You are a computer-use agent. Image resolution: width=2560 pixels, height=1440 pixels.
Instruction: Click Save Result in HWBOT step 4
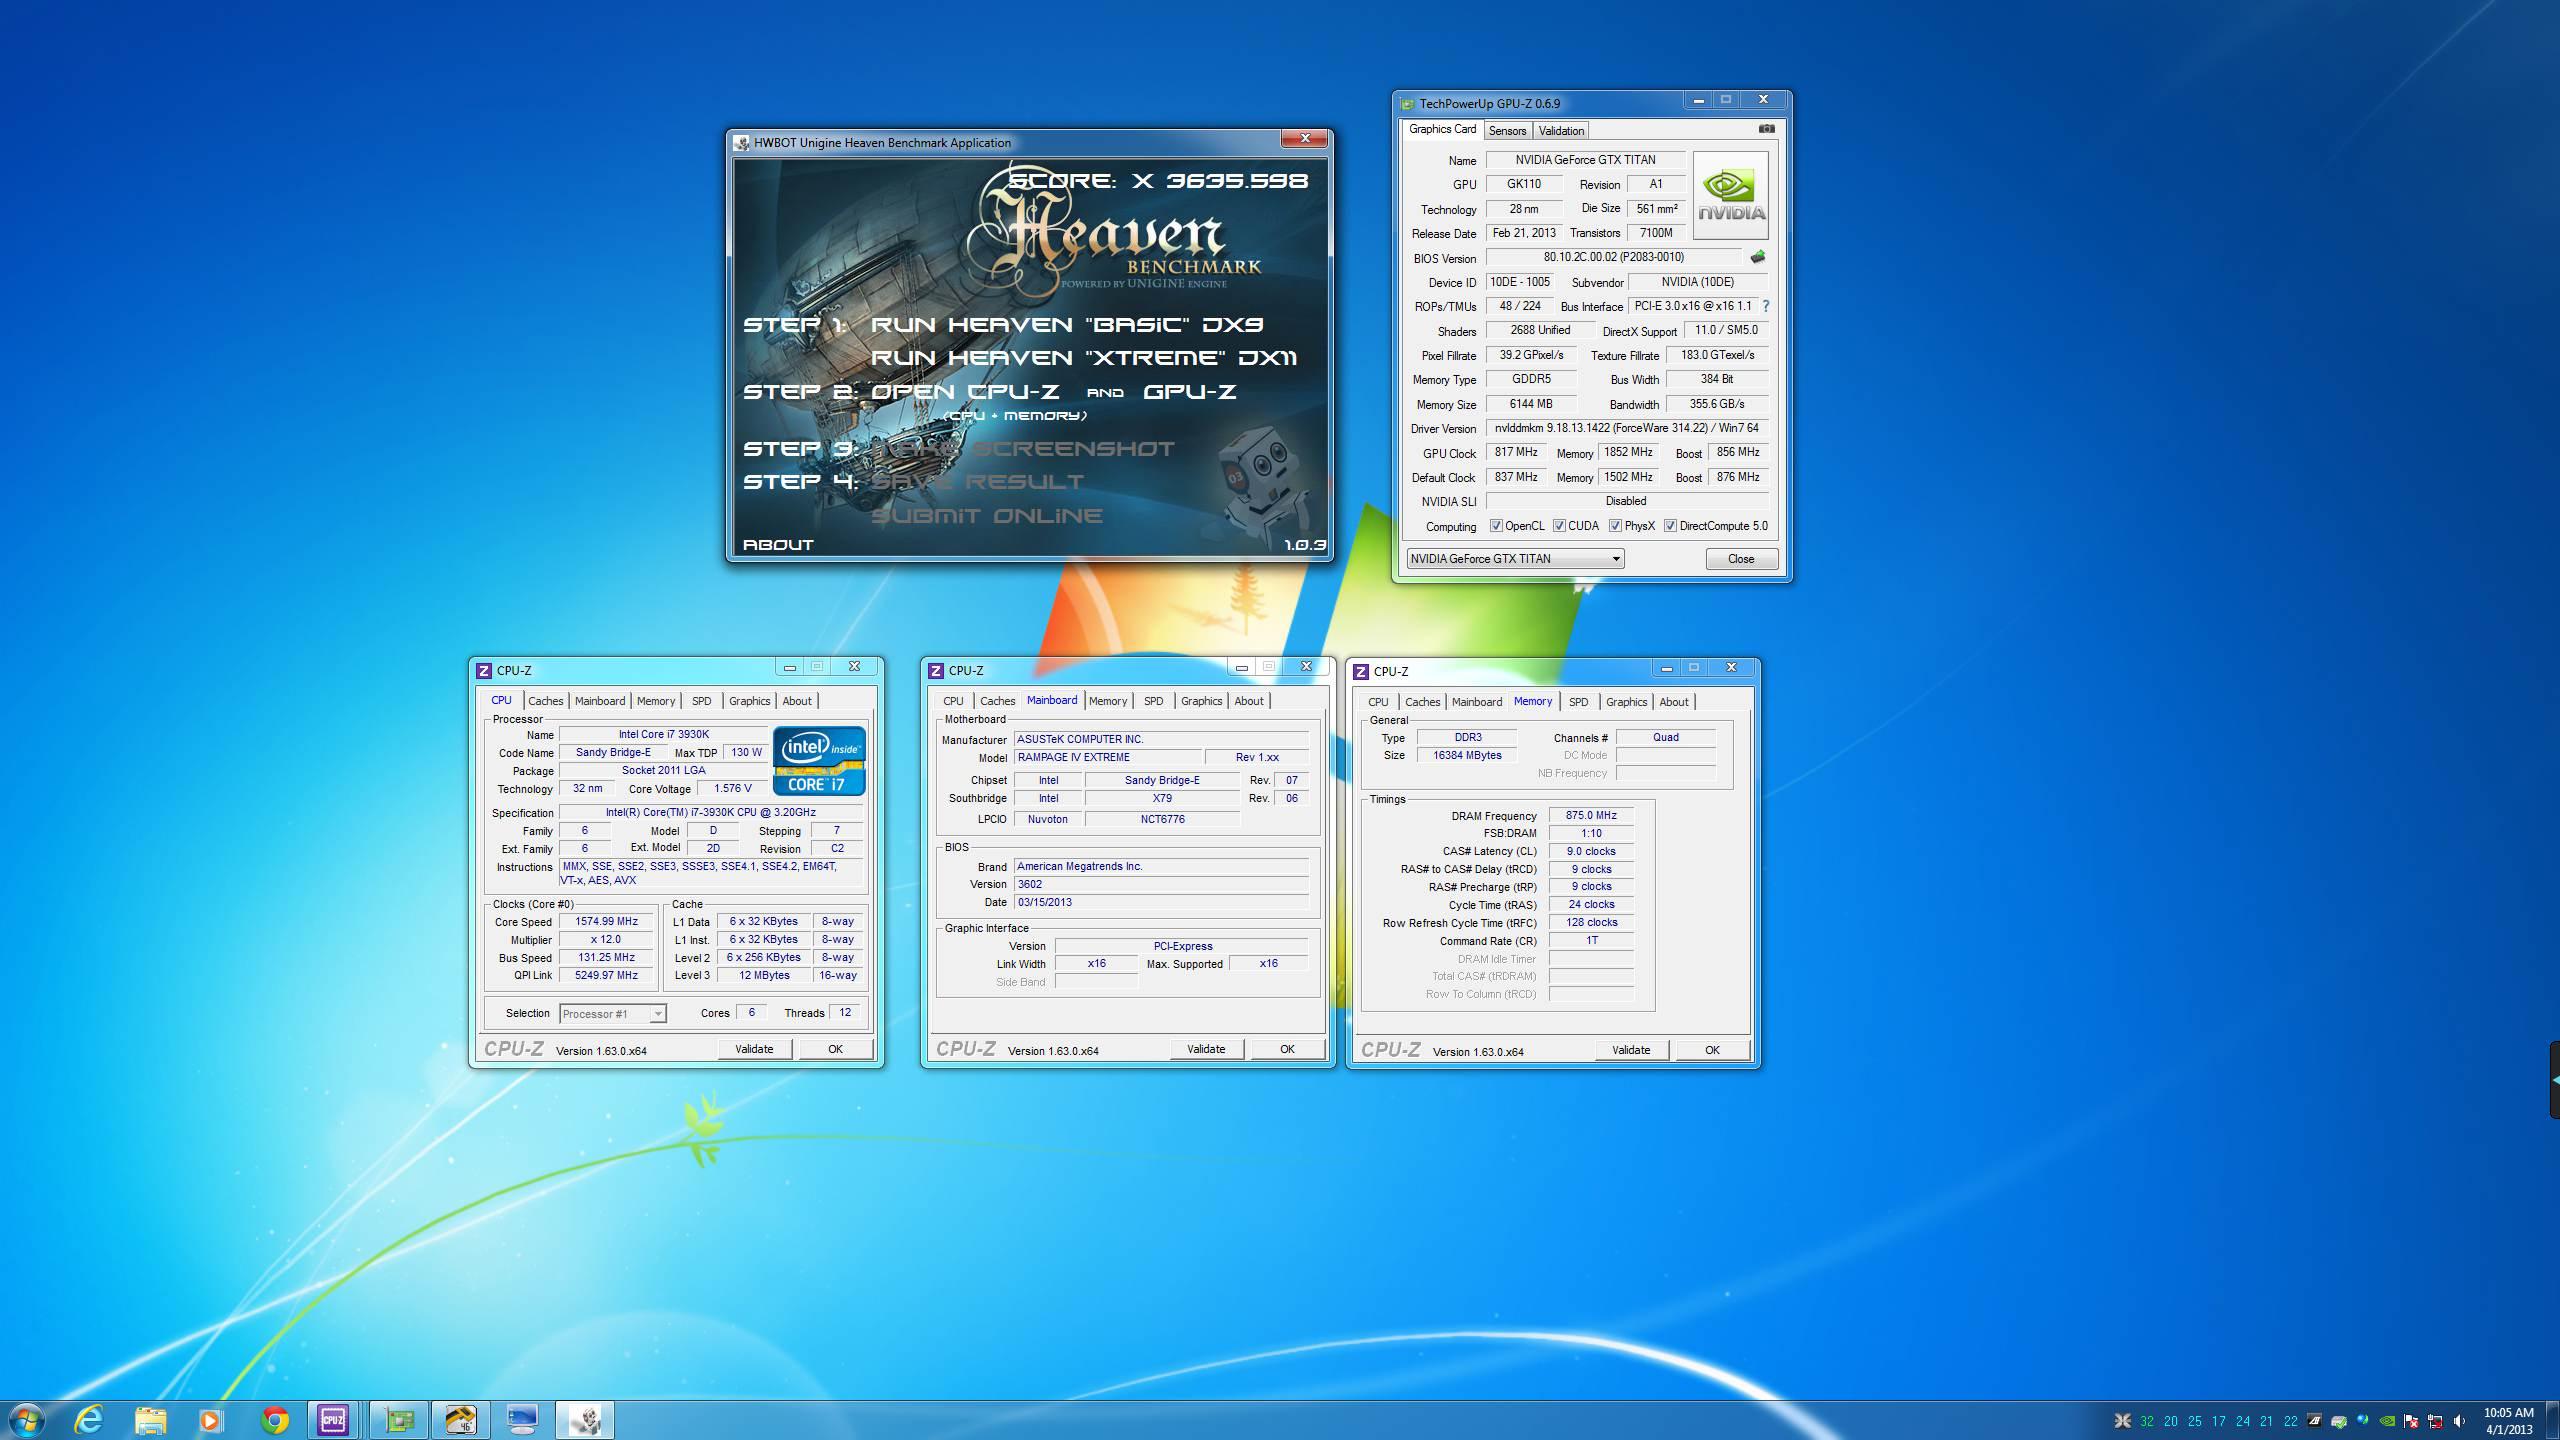click(x=978, y=482)
